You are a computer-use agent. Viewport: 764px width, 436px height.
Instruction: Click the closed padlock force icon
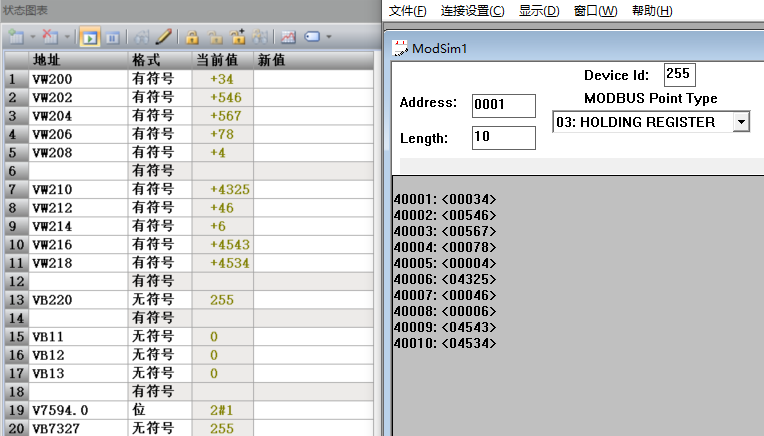coord(191,37)
